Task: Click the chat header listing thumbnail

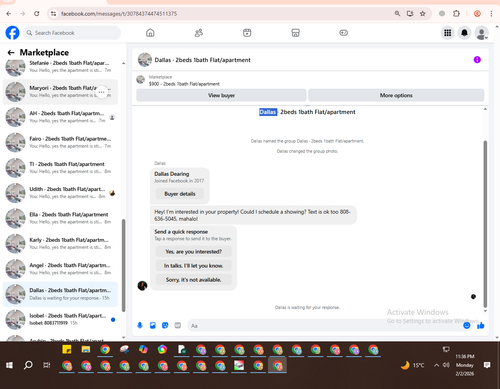Action: 145,60
